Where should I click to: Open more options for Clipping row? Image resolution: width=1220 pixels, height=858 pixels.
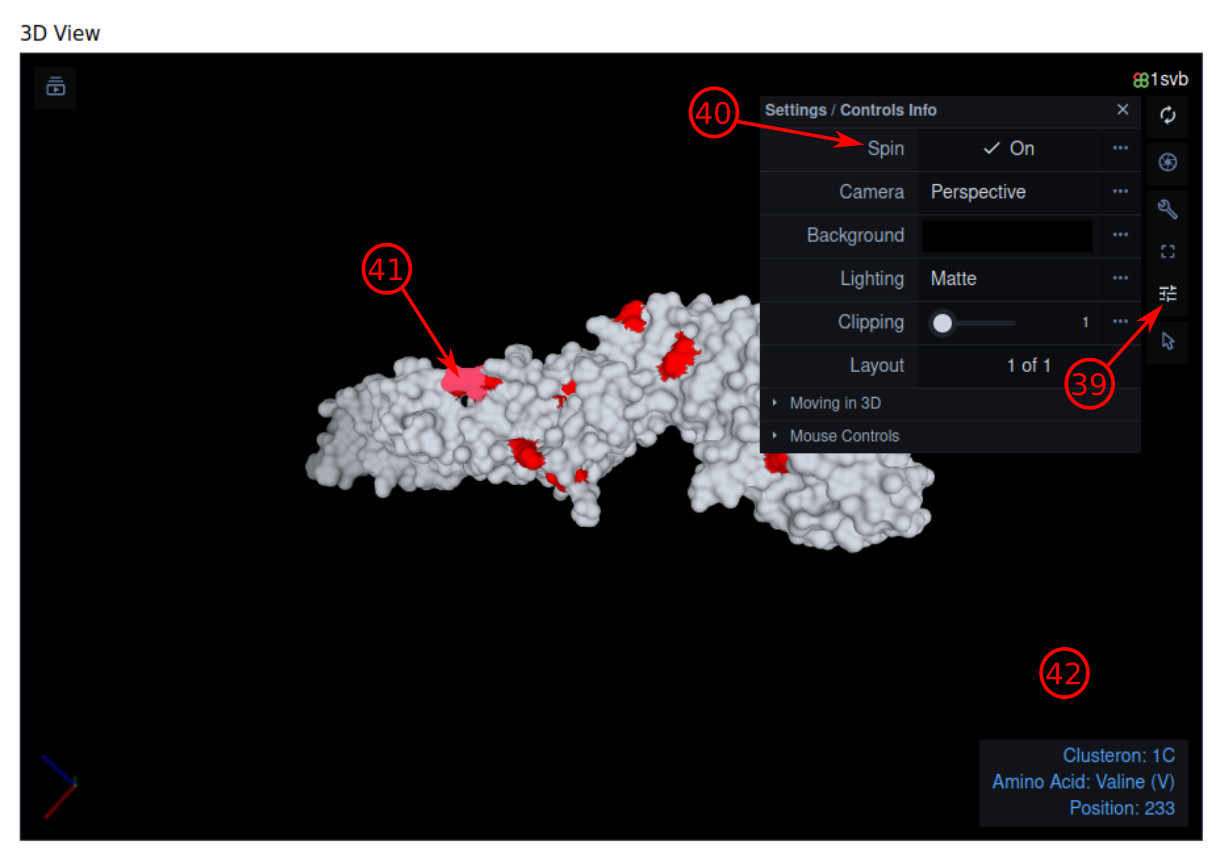pyautogui.click(x=1120, y=322)
